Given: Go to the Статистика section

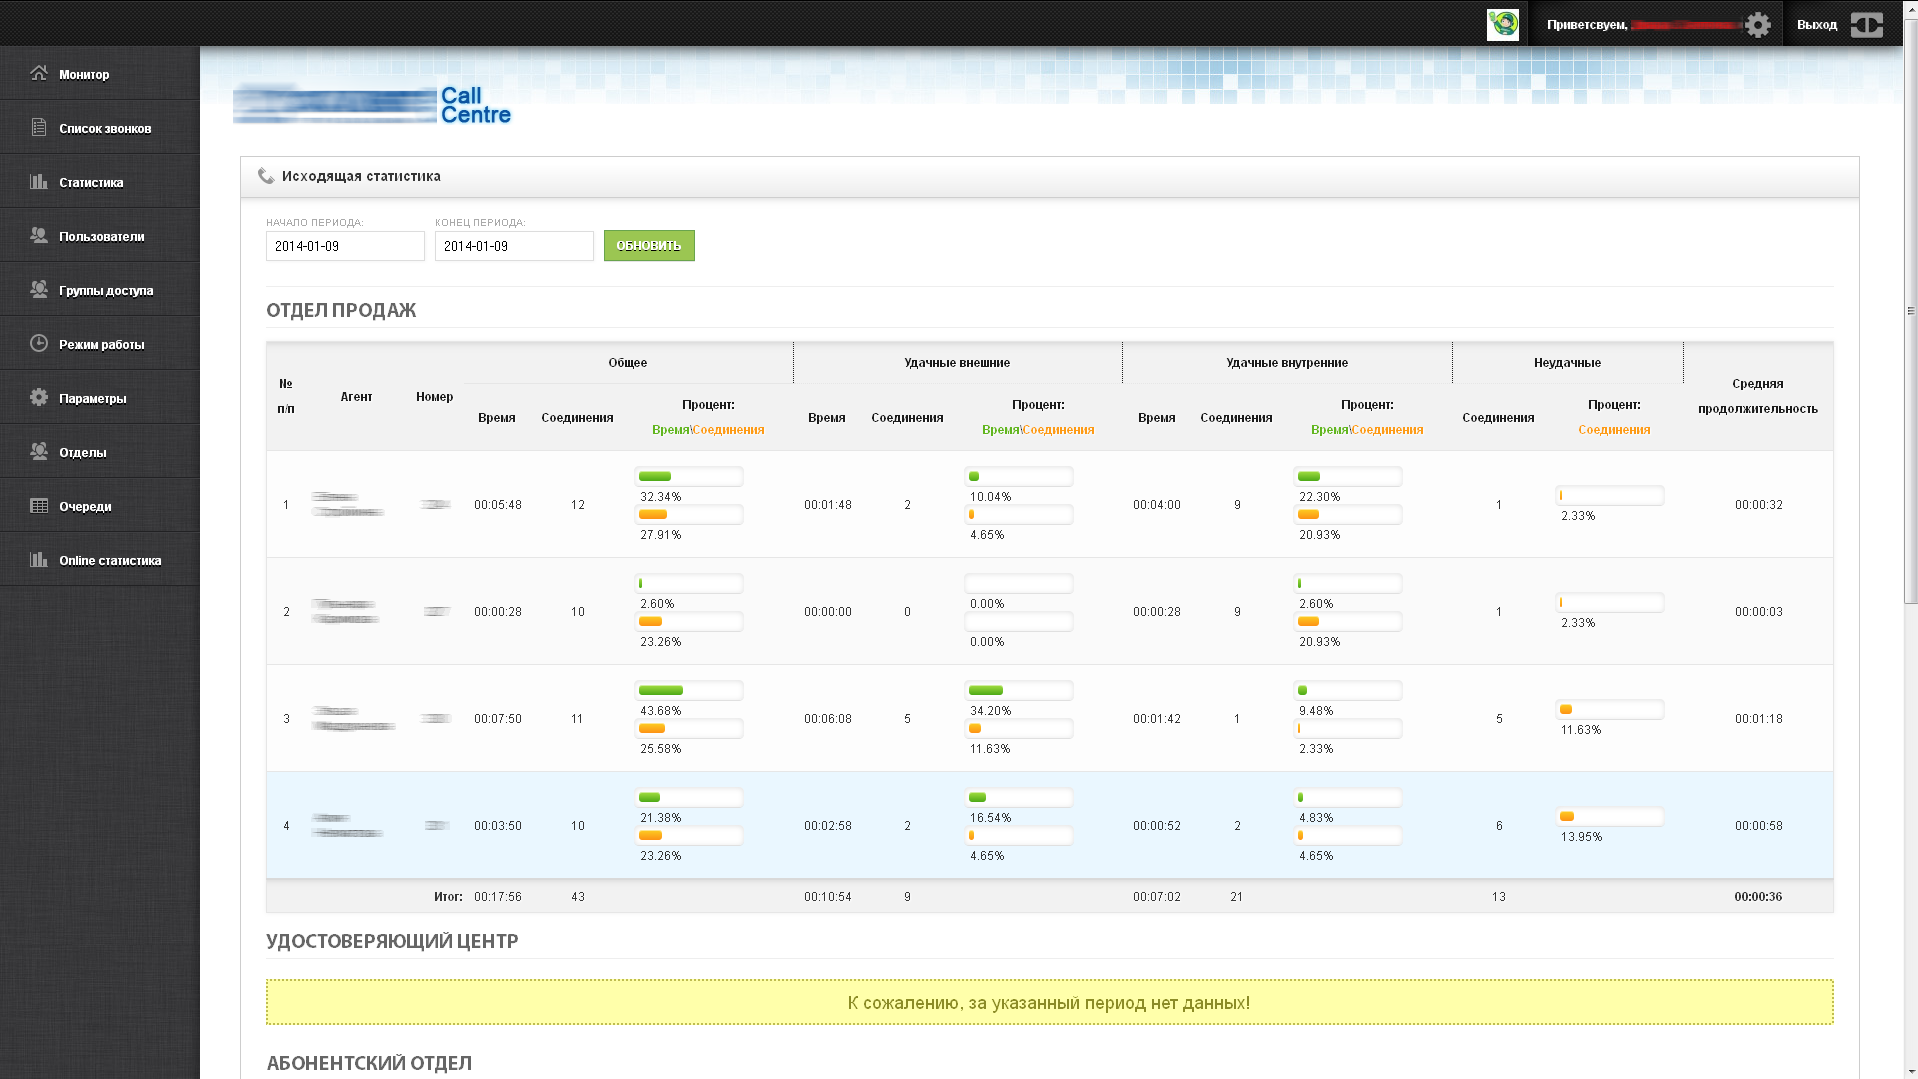Looking at the screenshot, I should (x=100, y=181).
